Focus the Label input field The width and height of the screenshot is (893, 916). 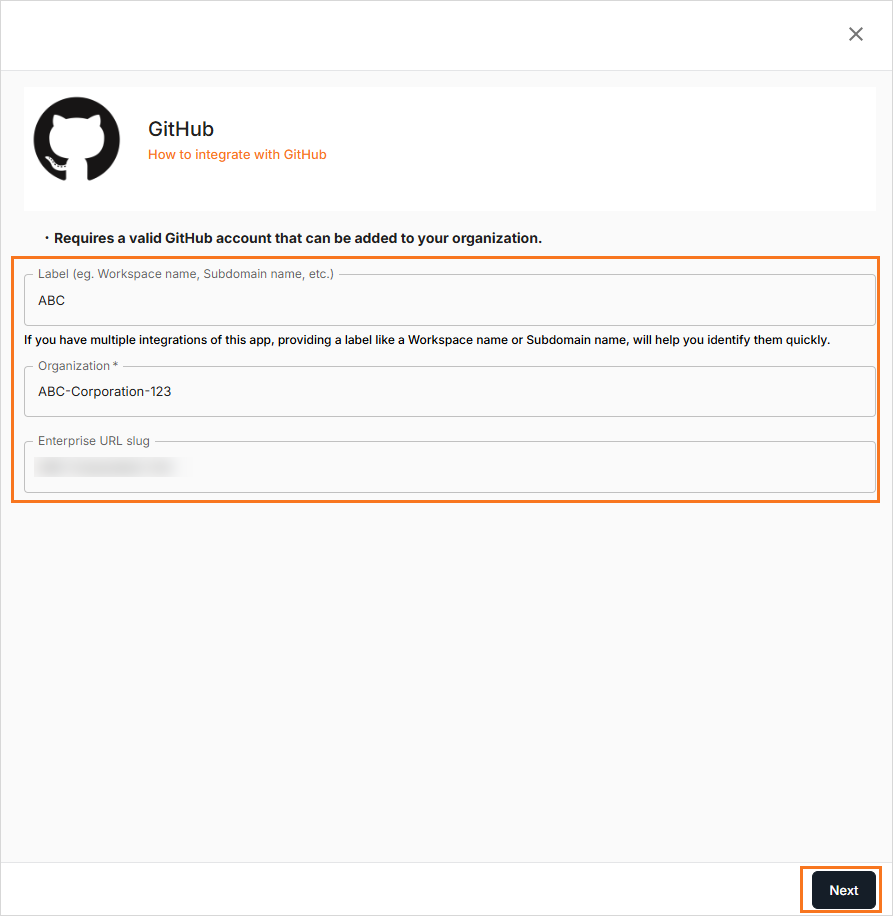click(x=450, y=300)
